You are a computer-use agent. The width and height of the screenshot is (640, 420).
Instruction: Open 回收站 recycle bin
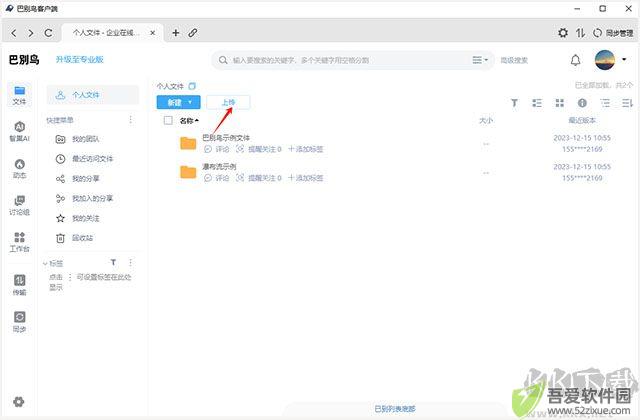tap(74, 238)
